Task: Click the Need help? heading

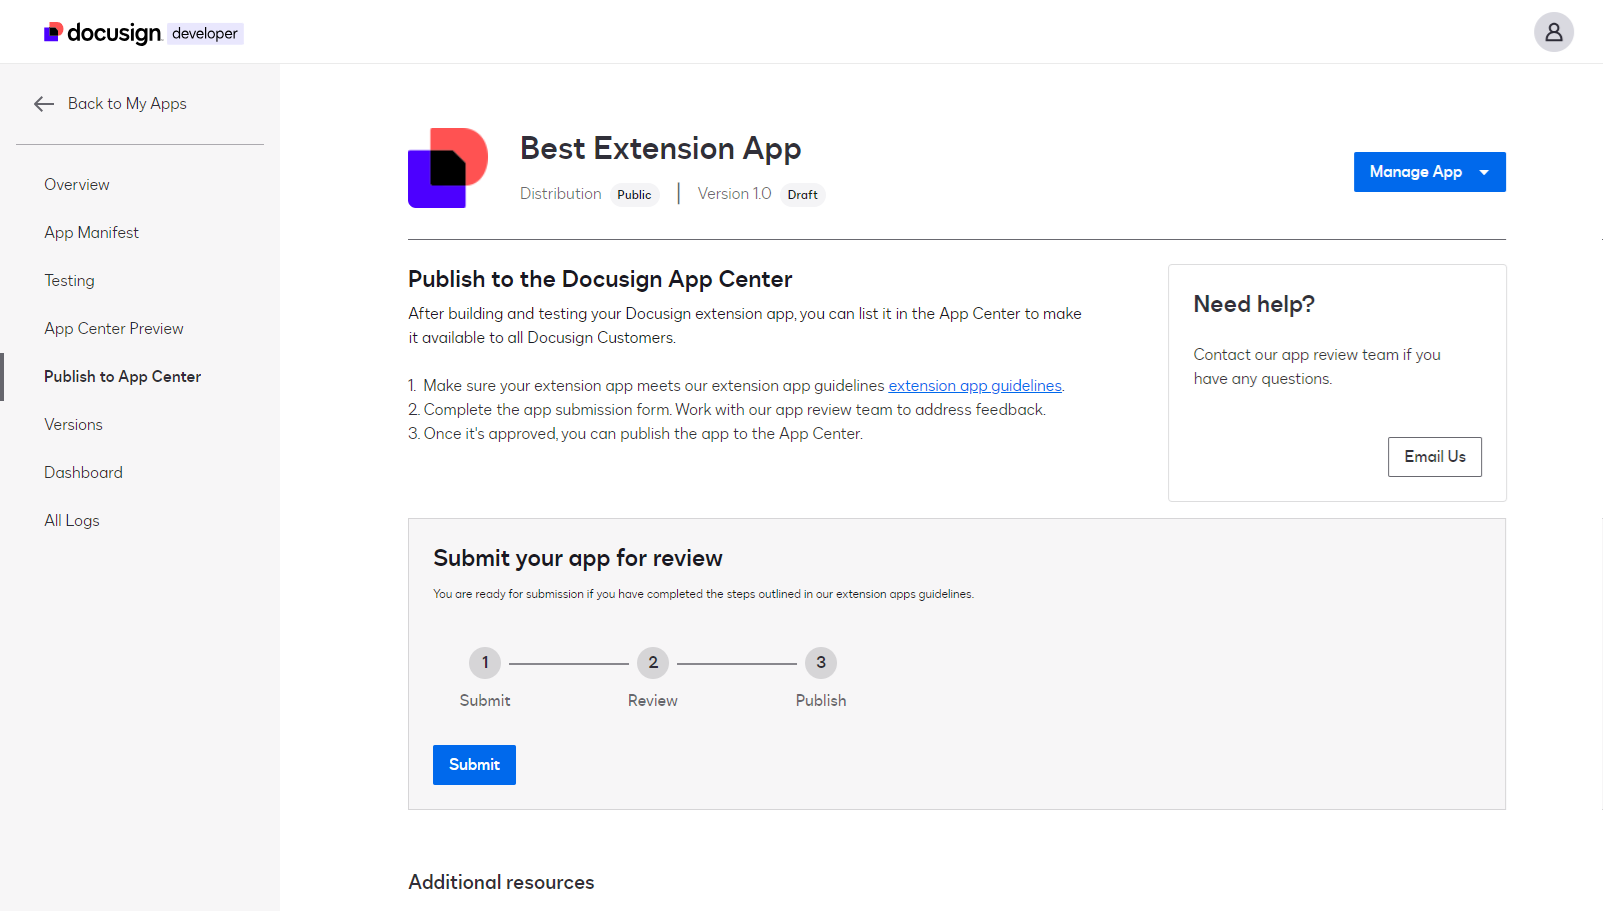Action: [1254, 304]
